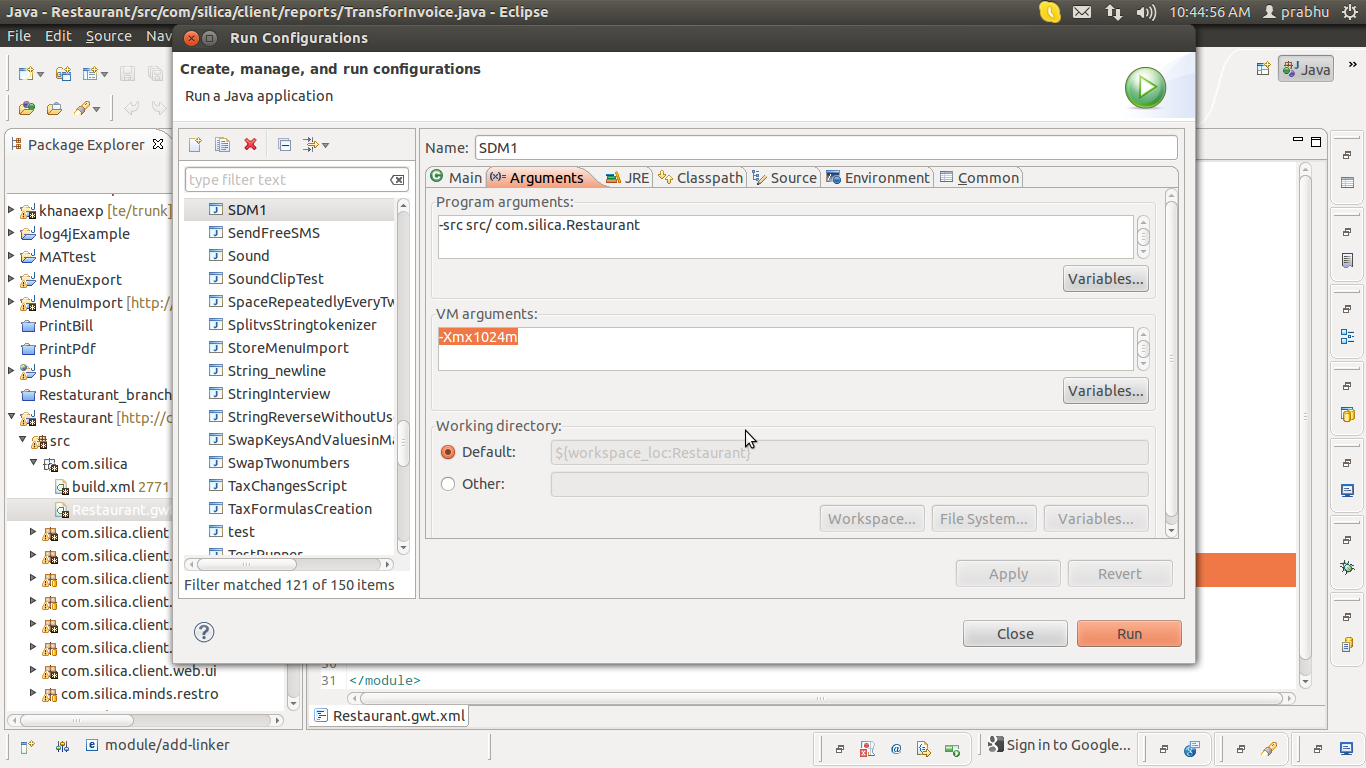Switch to the JRE tab

click(627, 177)
